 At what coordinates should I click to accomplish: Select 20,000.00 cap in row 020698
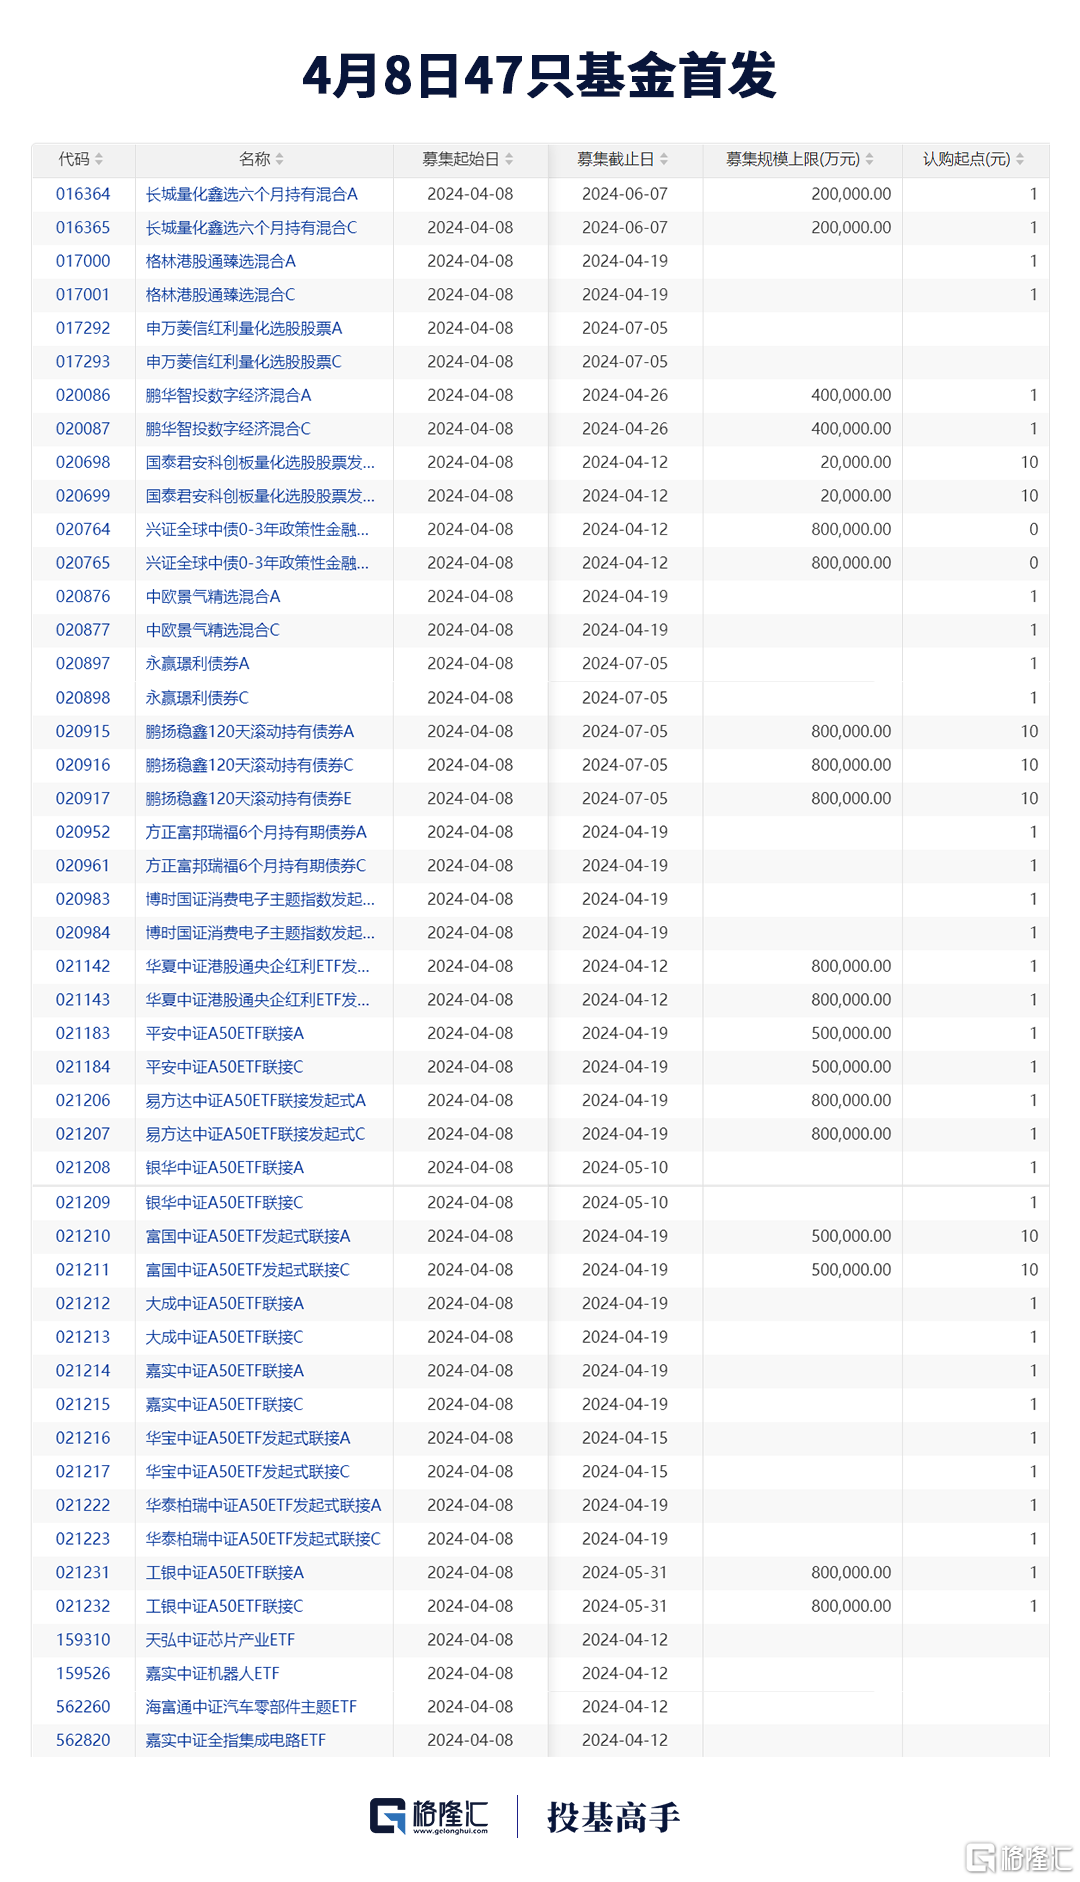856,462
